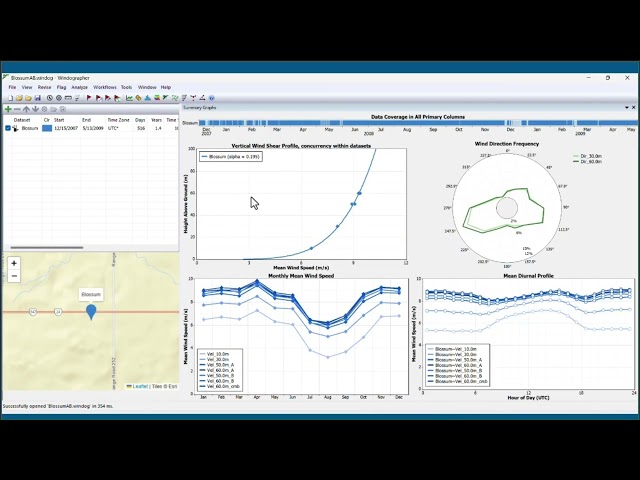Click the start date 12/15/2007 cell
640x480 pixels.
66,128
